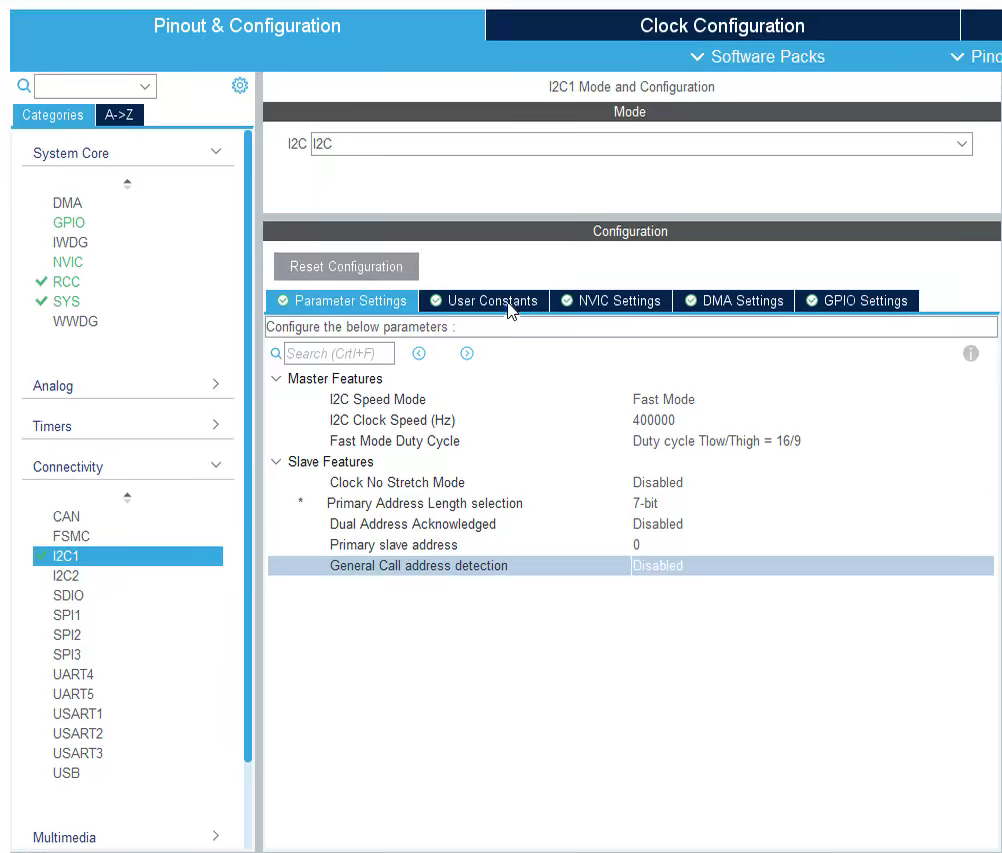1002x853 pixels.
Task: Select USART1 peripheral
Action: 78,714
